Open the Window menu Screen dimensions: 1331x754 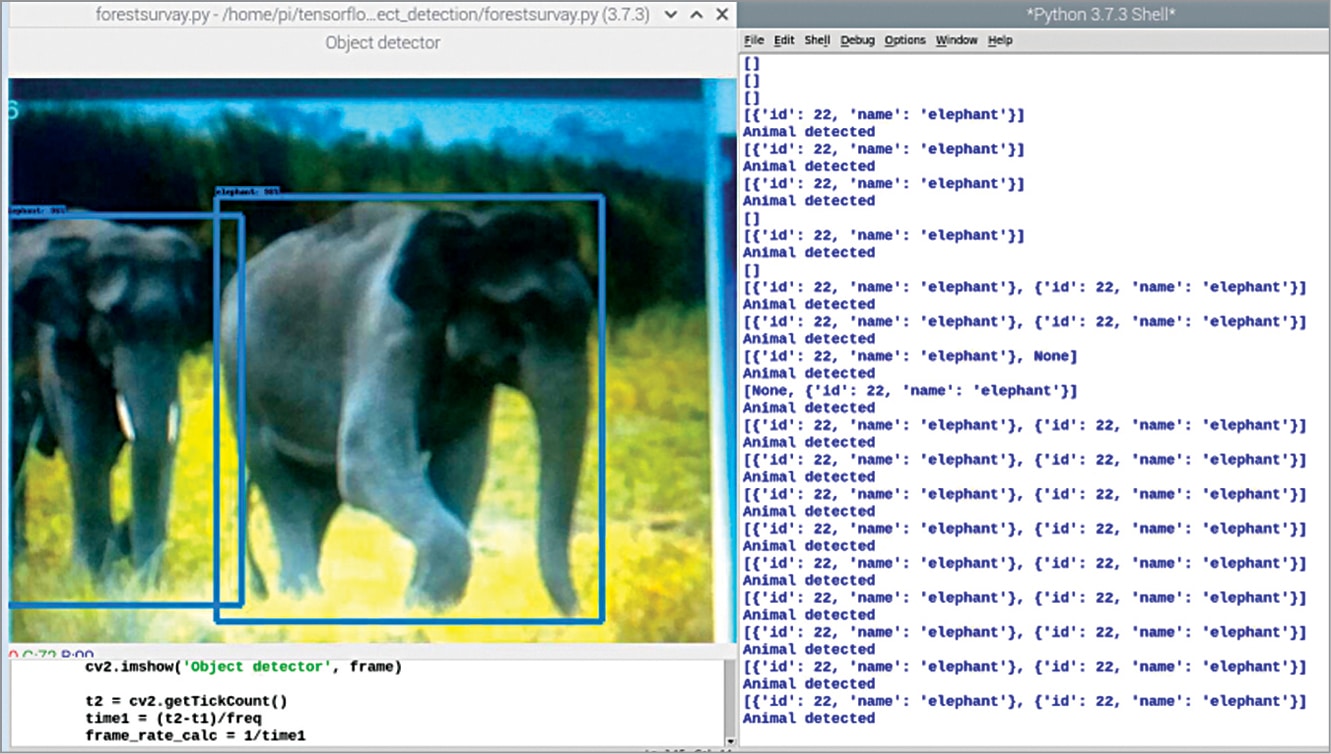click(x=957, y=40)
